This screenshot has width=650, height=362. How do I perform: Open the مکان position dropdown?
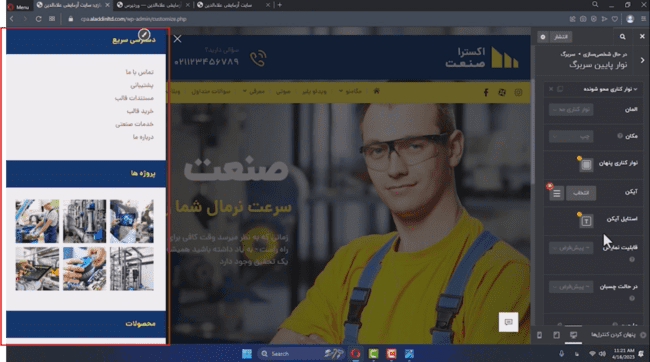(x=571, y=136)
